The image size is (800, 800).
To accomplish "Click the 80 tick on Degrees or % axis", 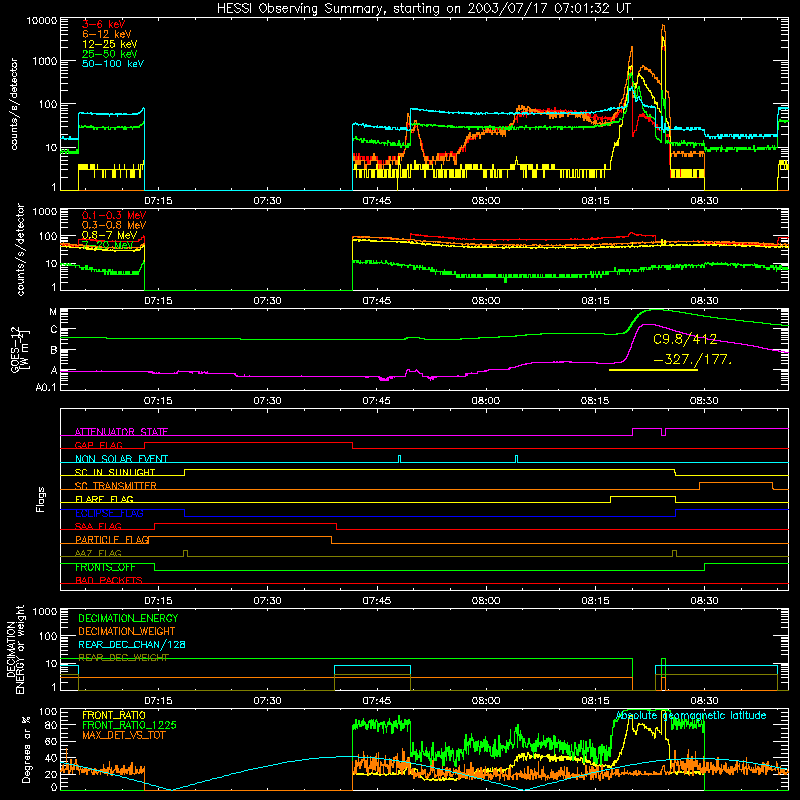I will click(51, 726).
